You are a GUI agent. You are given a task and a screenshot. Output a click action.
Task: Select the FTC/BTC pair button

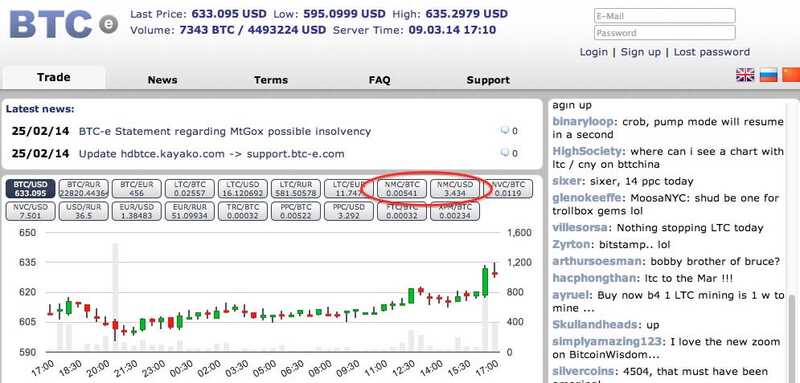coord(402,211)
